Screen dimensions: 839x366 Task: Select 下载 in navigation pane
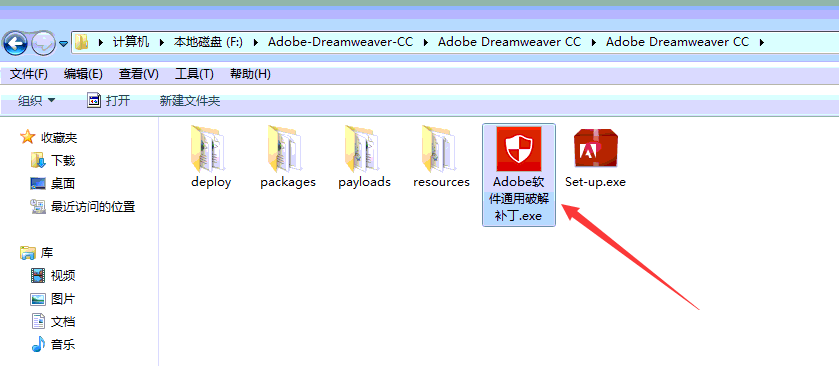click(63, 161)
